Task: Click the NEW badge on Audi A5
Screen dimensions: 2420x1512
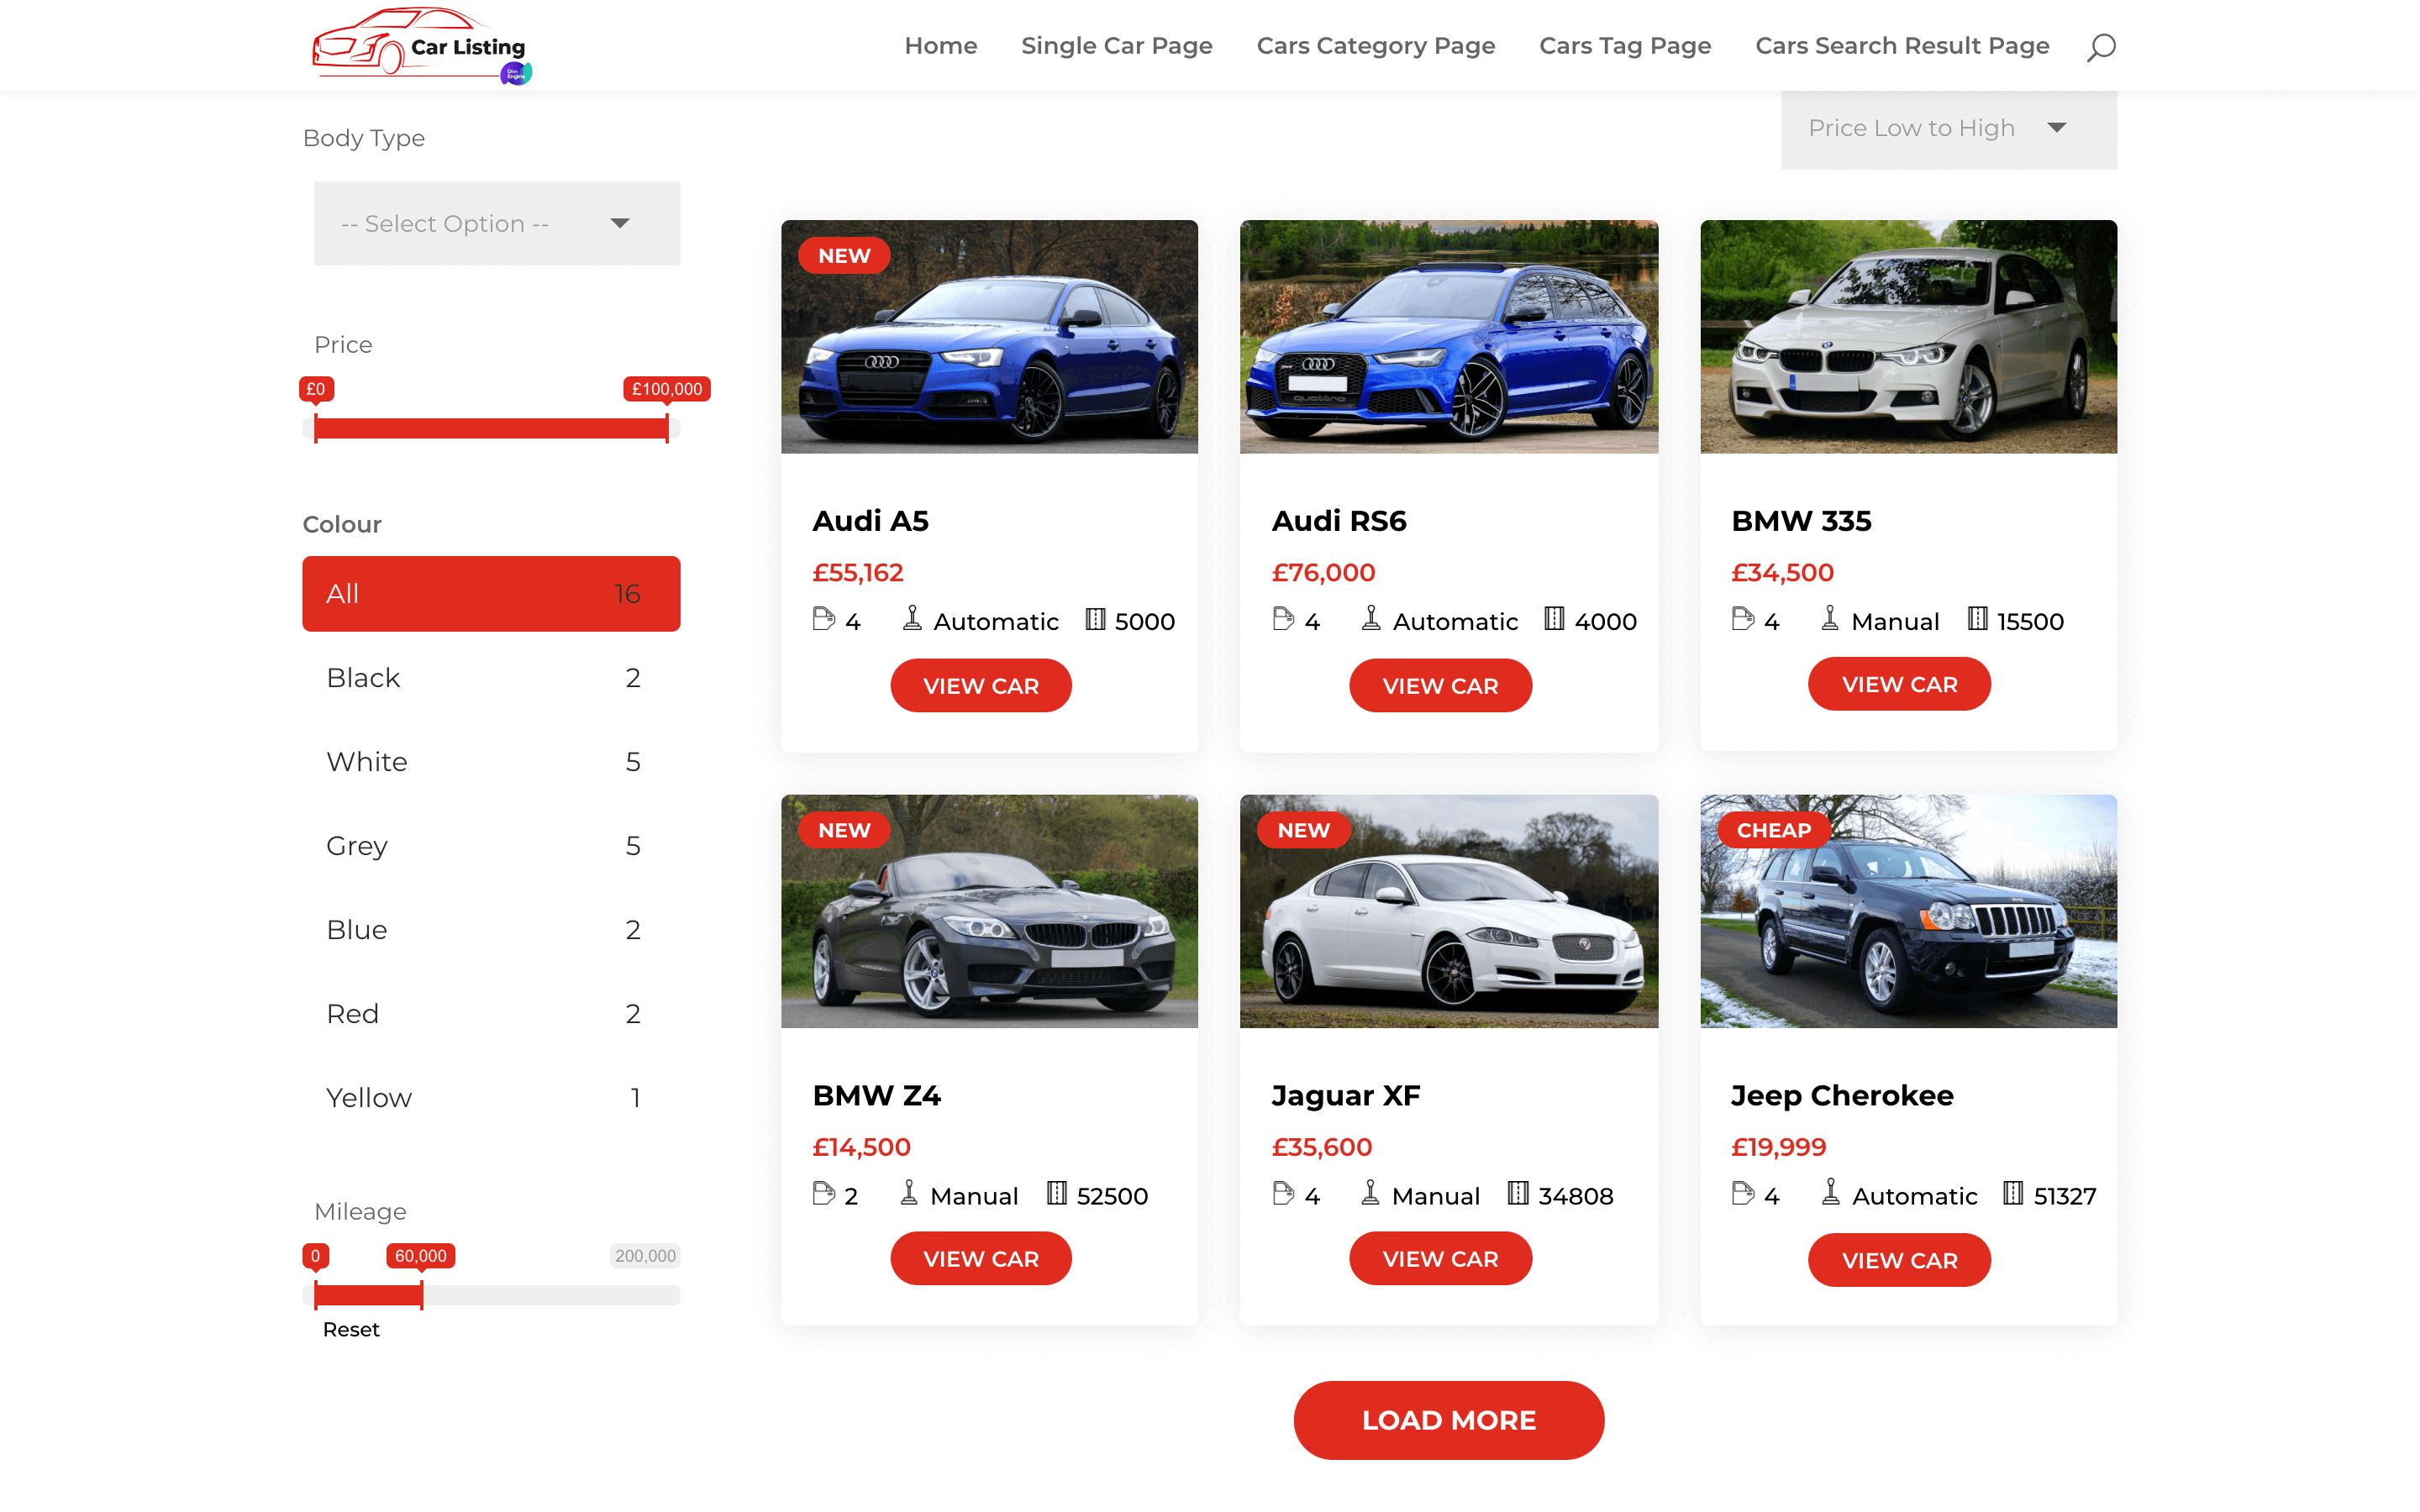Action: [x=844, y=256]
